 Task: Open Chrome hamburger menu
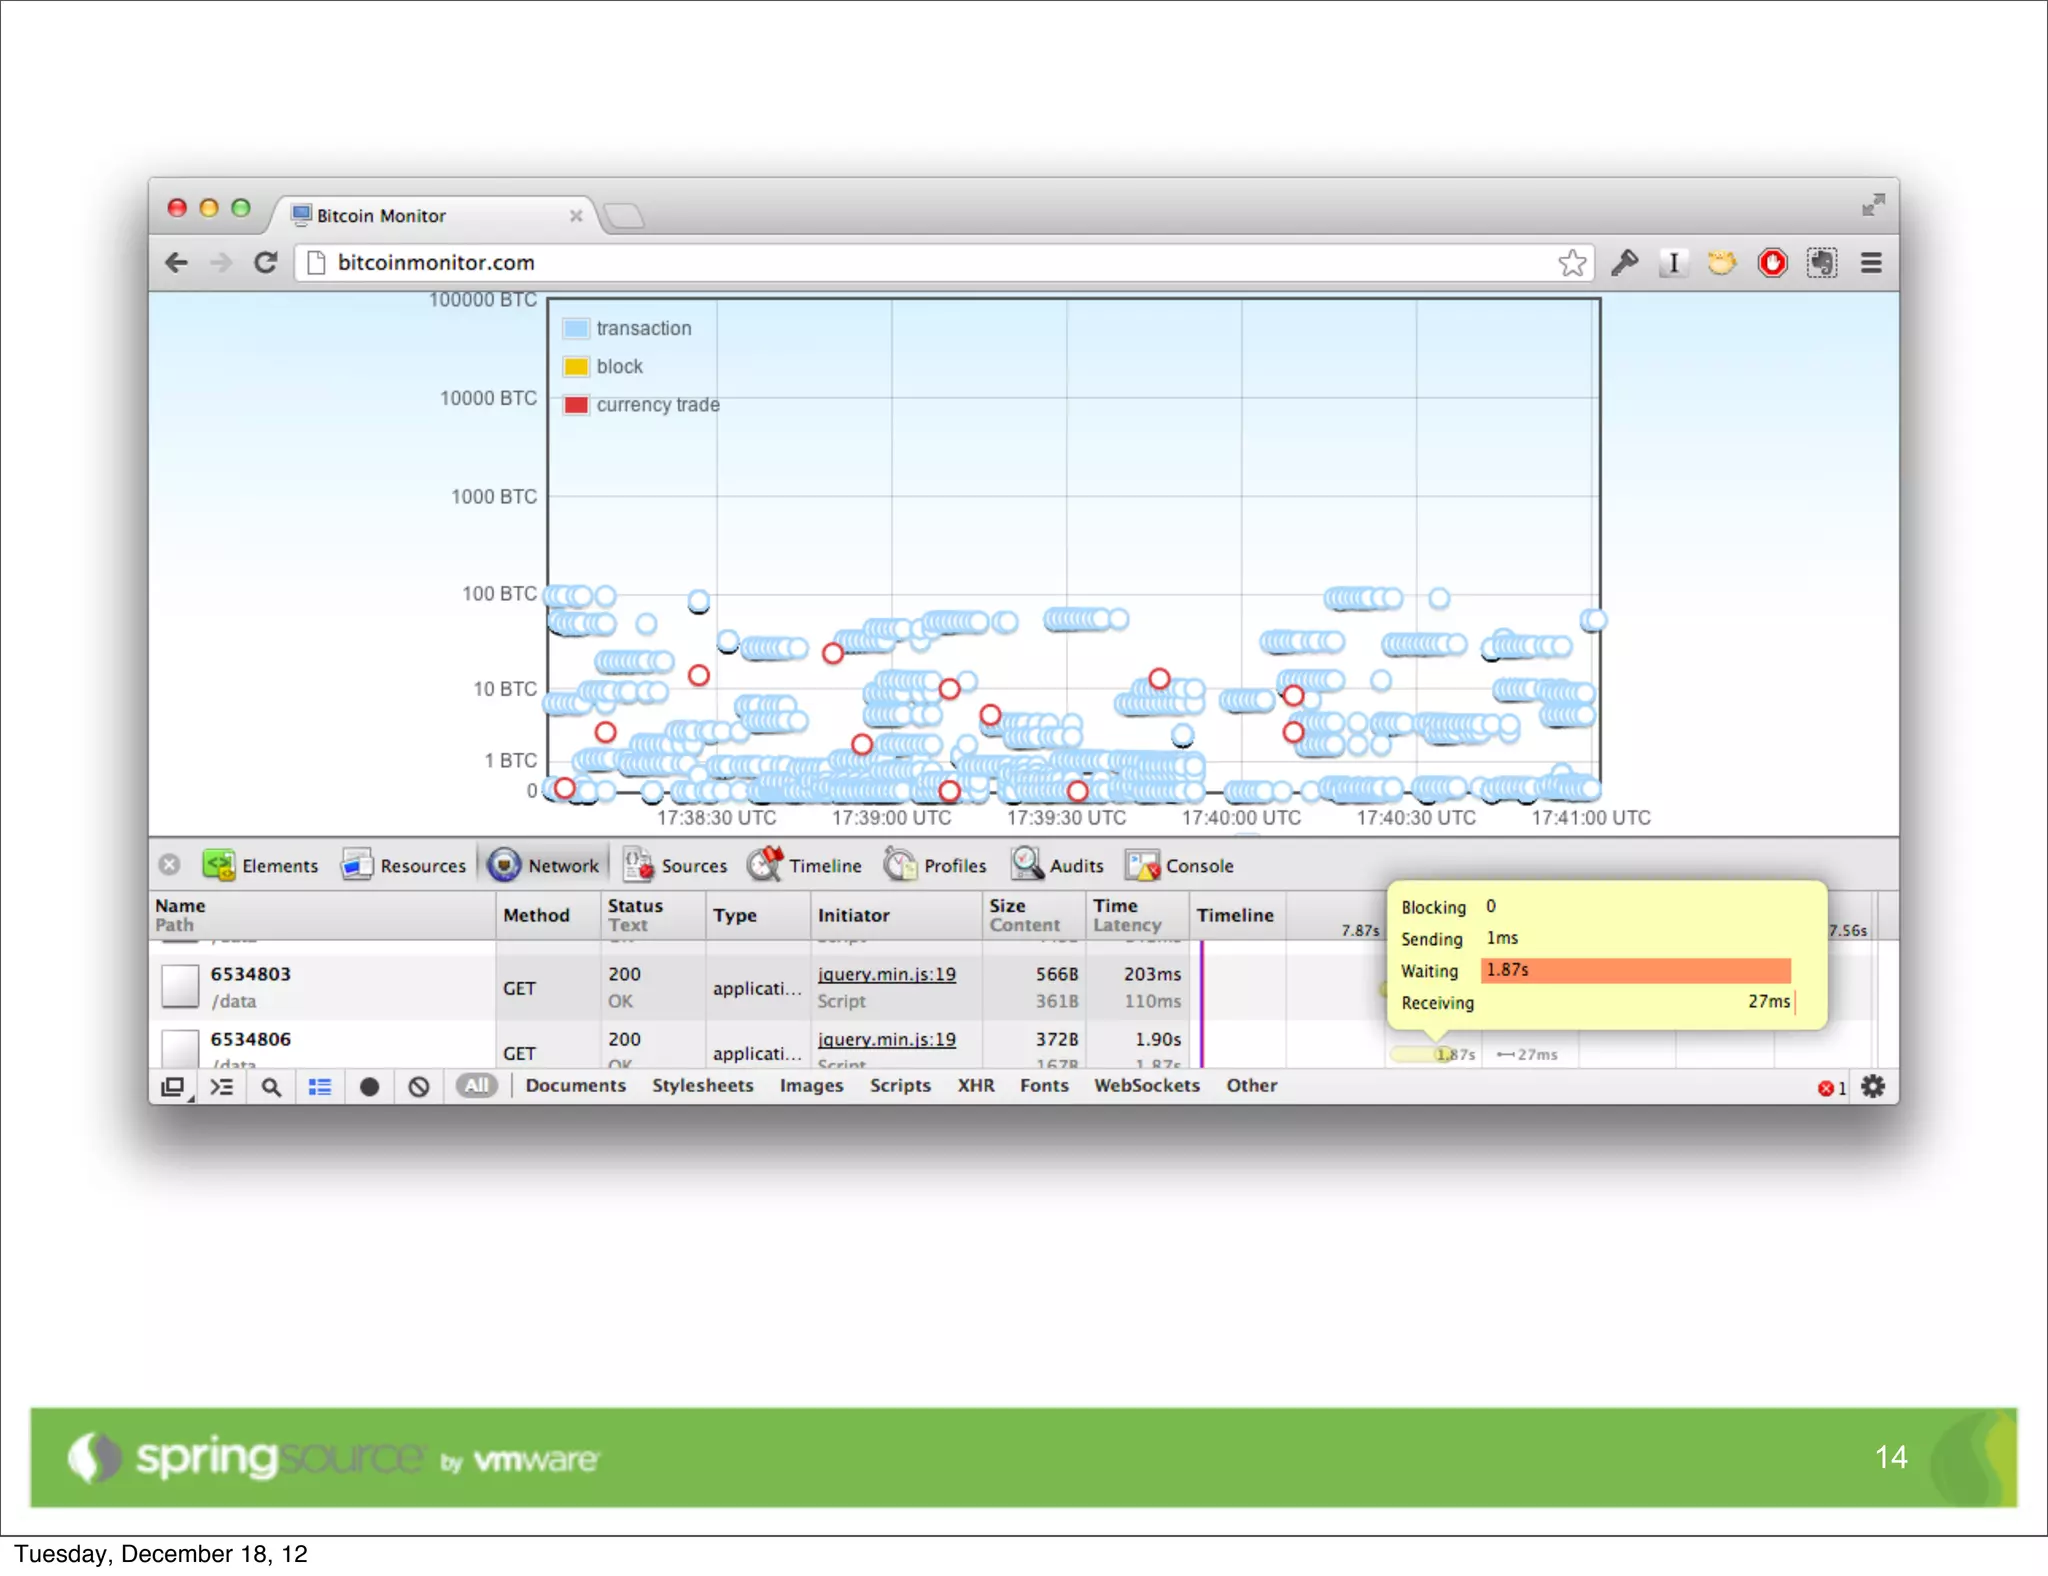pyautogui.click(x=1871, y=263)
